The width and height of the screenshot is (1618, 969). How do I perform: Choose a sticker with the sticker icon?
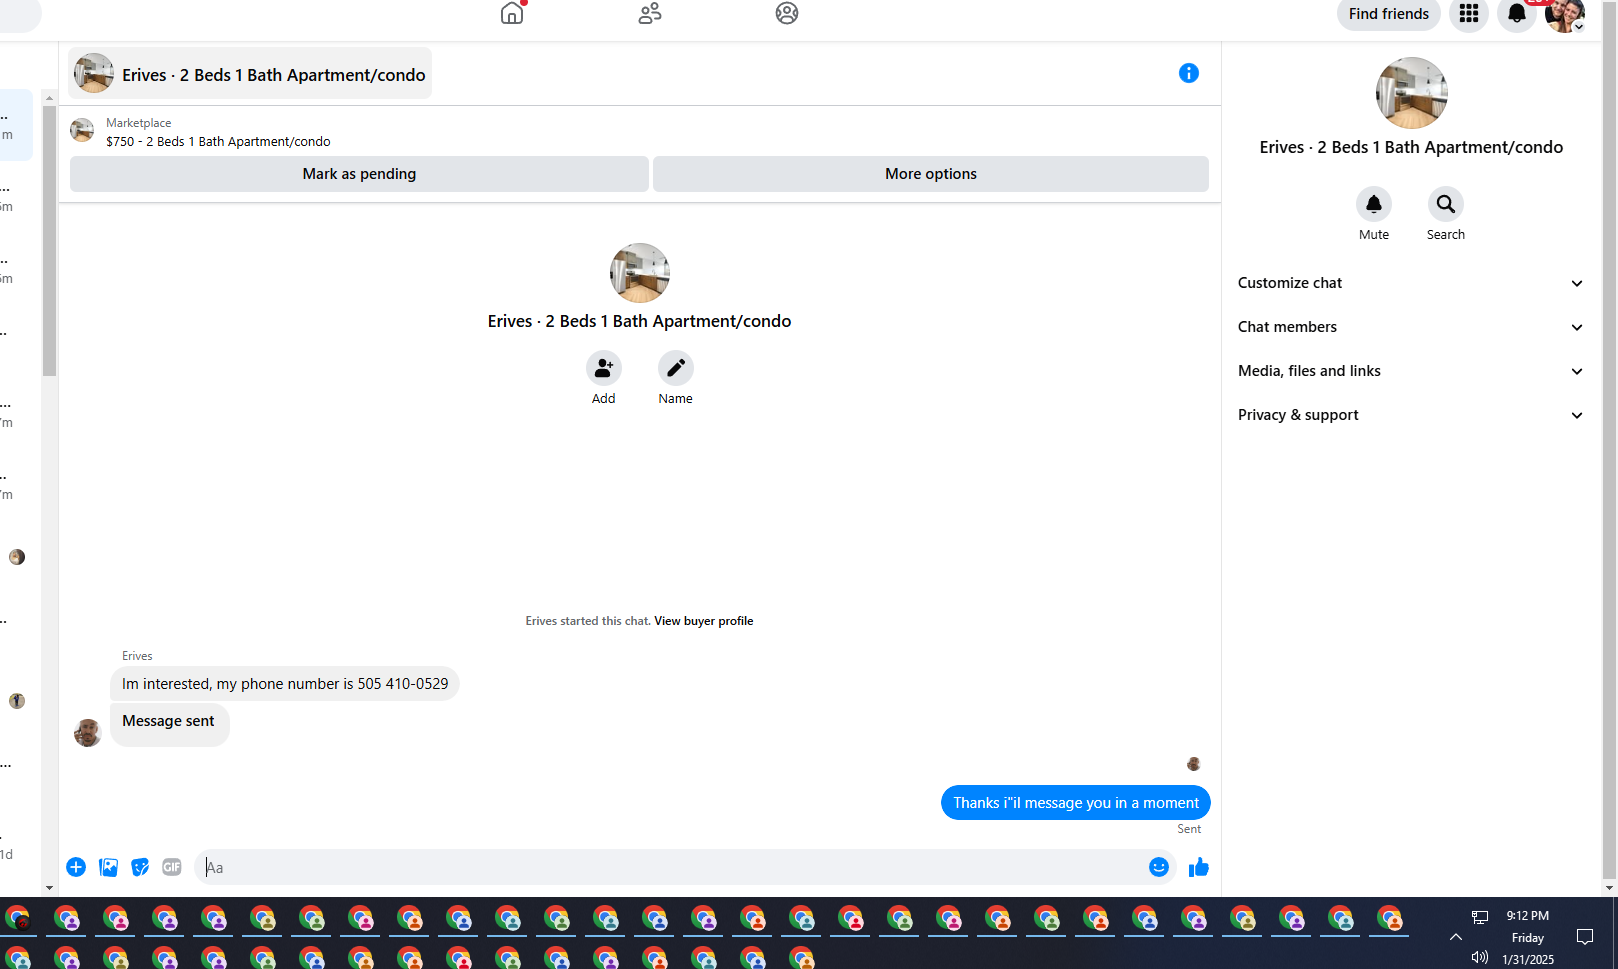coord(140,867)
